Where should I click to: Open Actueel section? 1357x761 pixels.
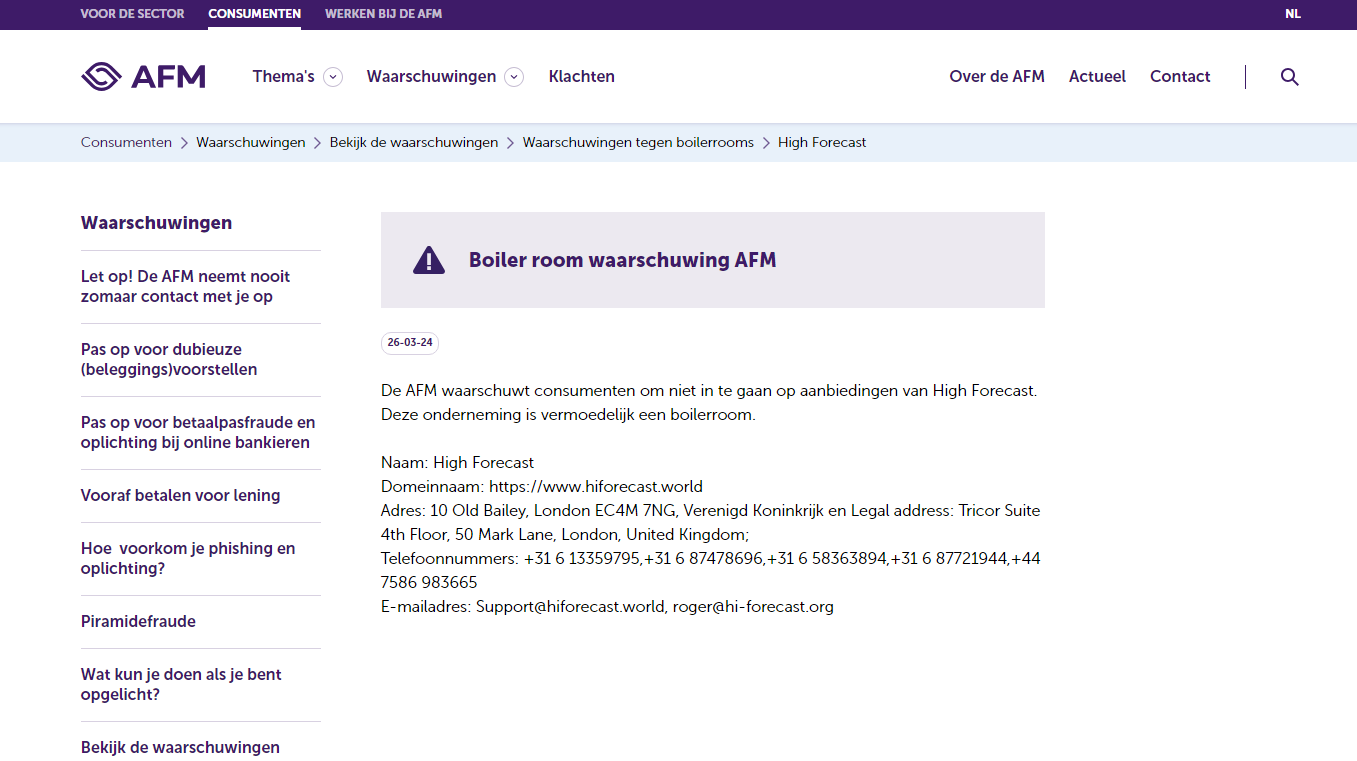coord(1097,77)
